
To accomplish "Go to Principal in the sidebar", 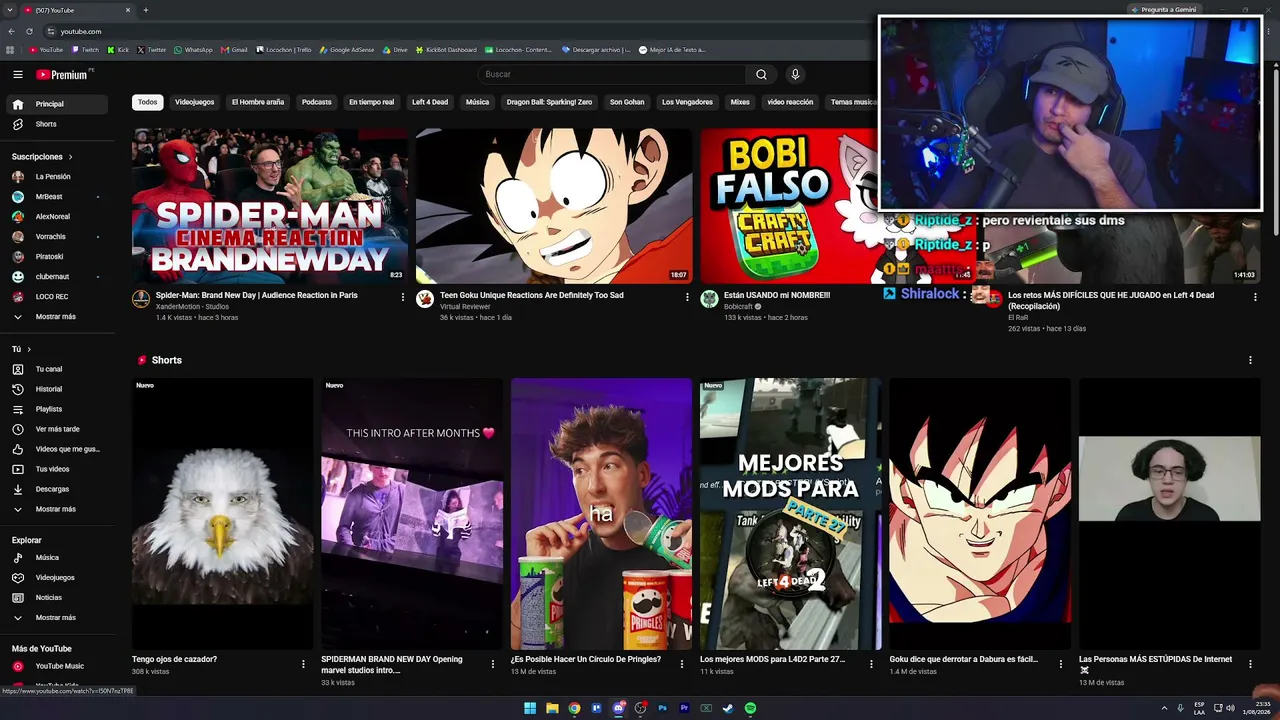I will click(57, 104).
